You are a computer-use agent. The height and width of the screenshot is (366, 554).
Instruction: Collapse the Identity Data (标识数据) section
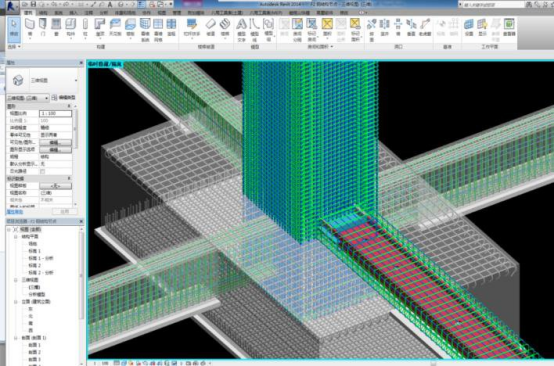click(69, 178)
